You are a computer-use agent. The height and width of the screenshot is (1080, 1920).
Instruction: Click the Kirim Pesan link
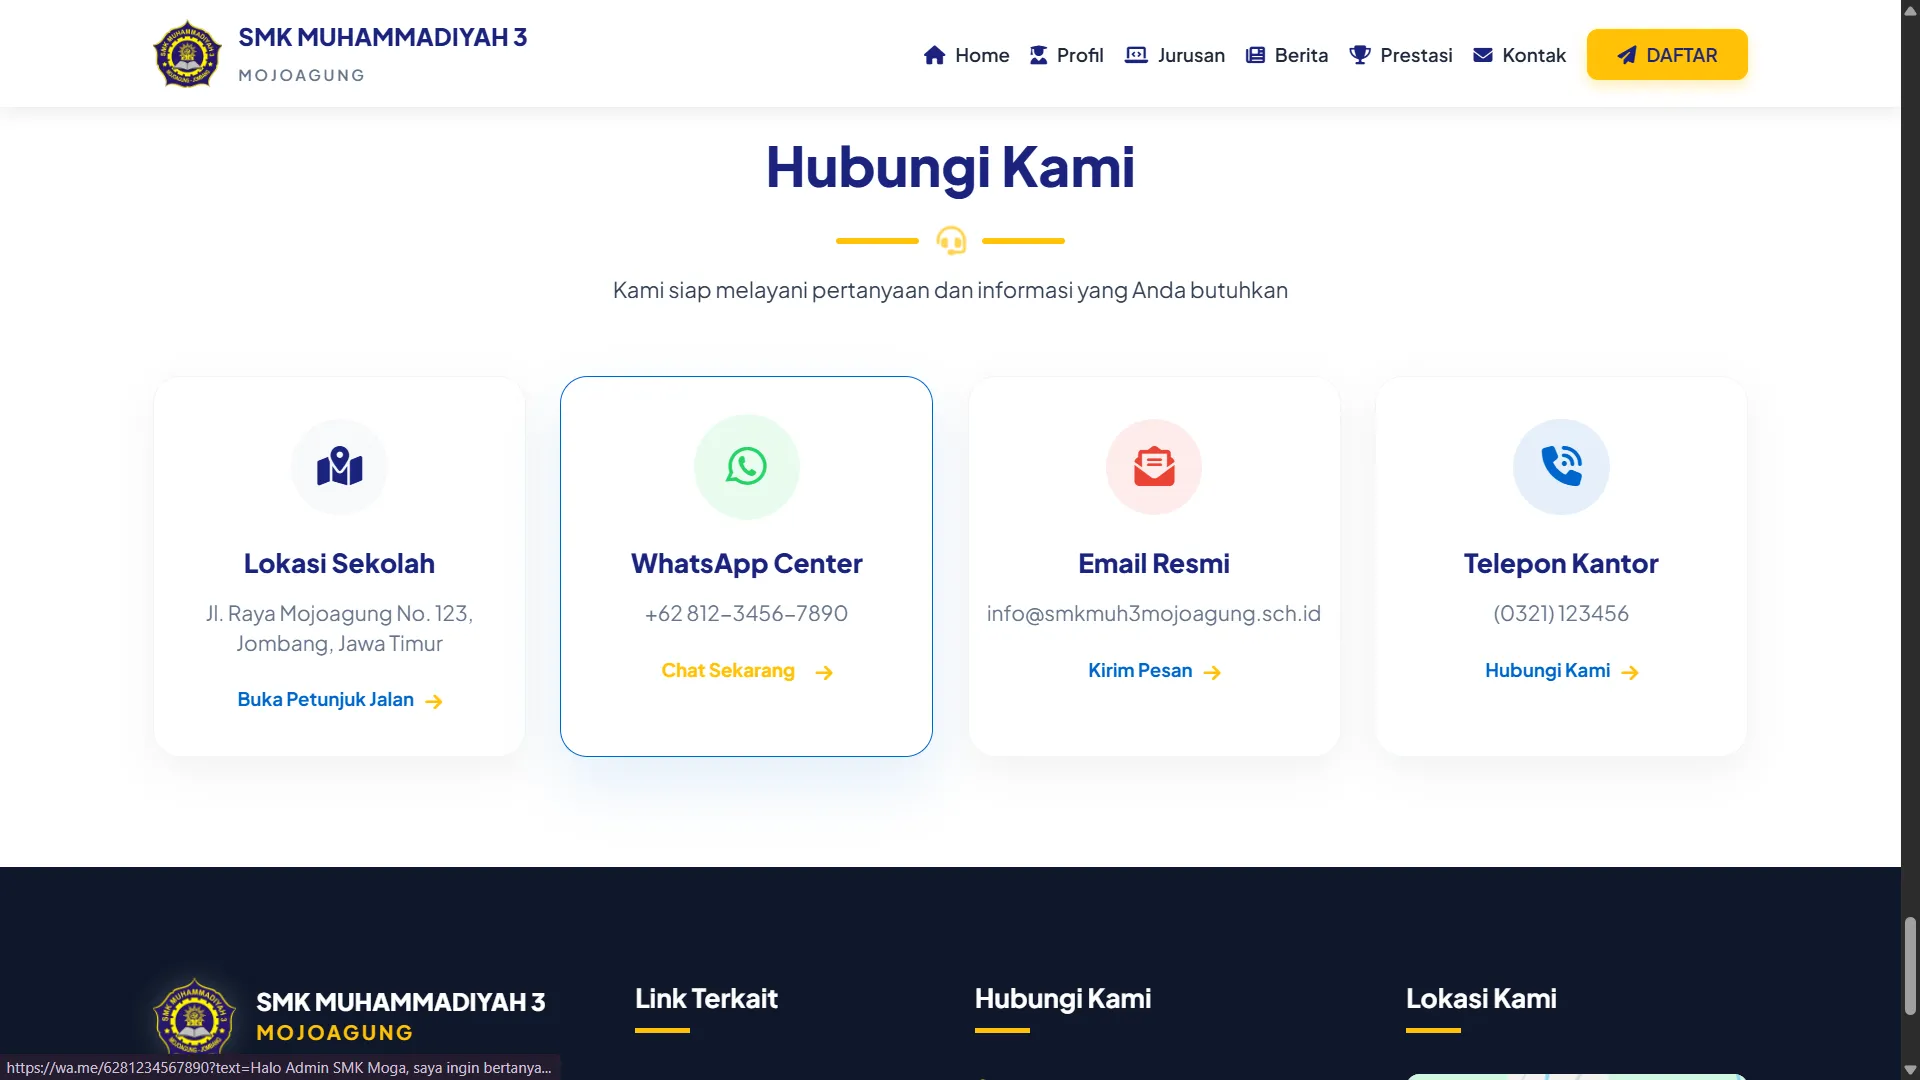coord(1140,671)
